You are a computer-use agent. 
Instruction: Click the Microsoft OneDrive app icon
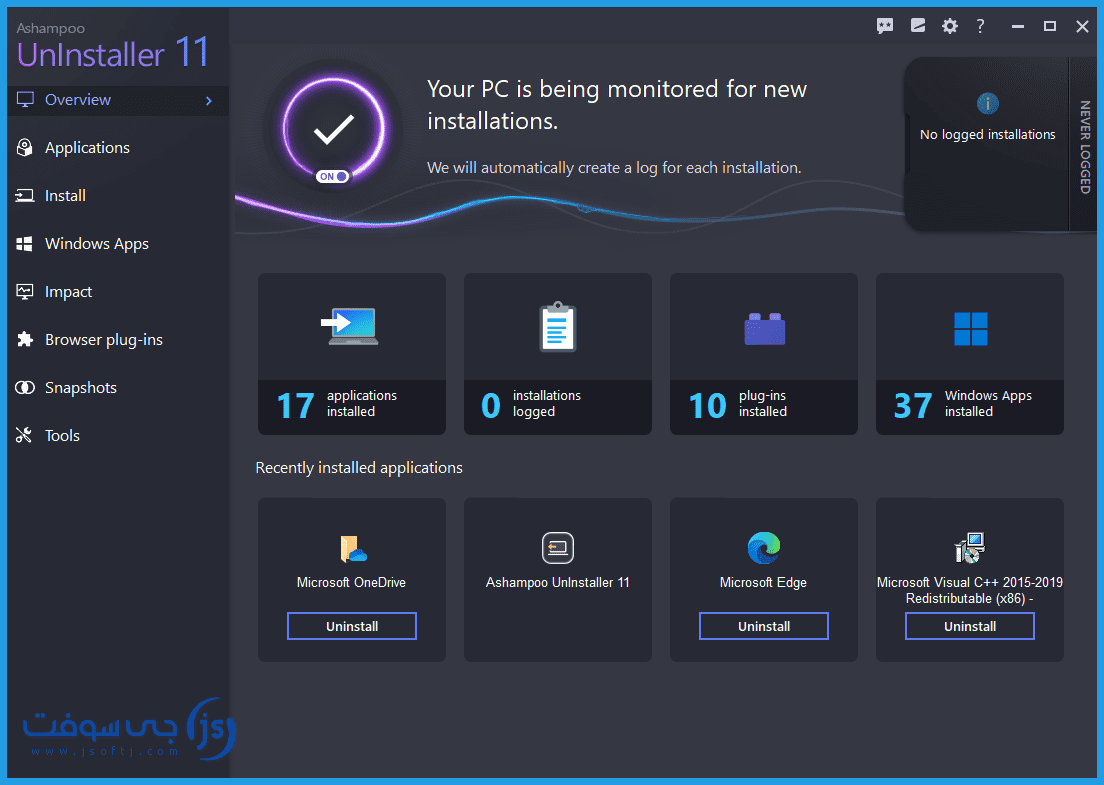[352, 548]
